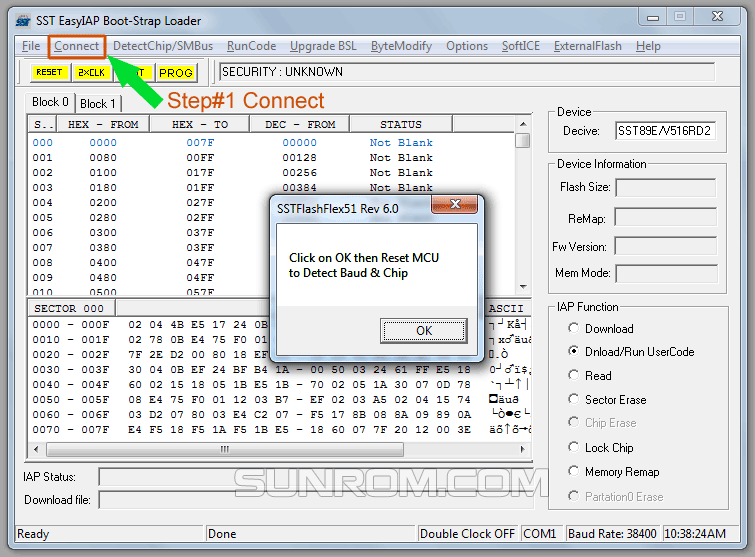This screenshot has width=755, height=557.
Task: Click the Fw Version field
Action: (665, 246)
